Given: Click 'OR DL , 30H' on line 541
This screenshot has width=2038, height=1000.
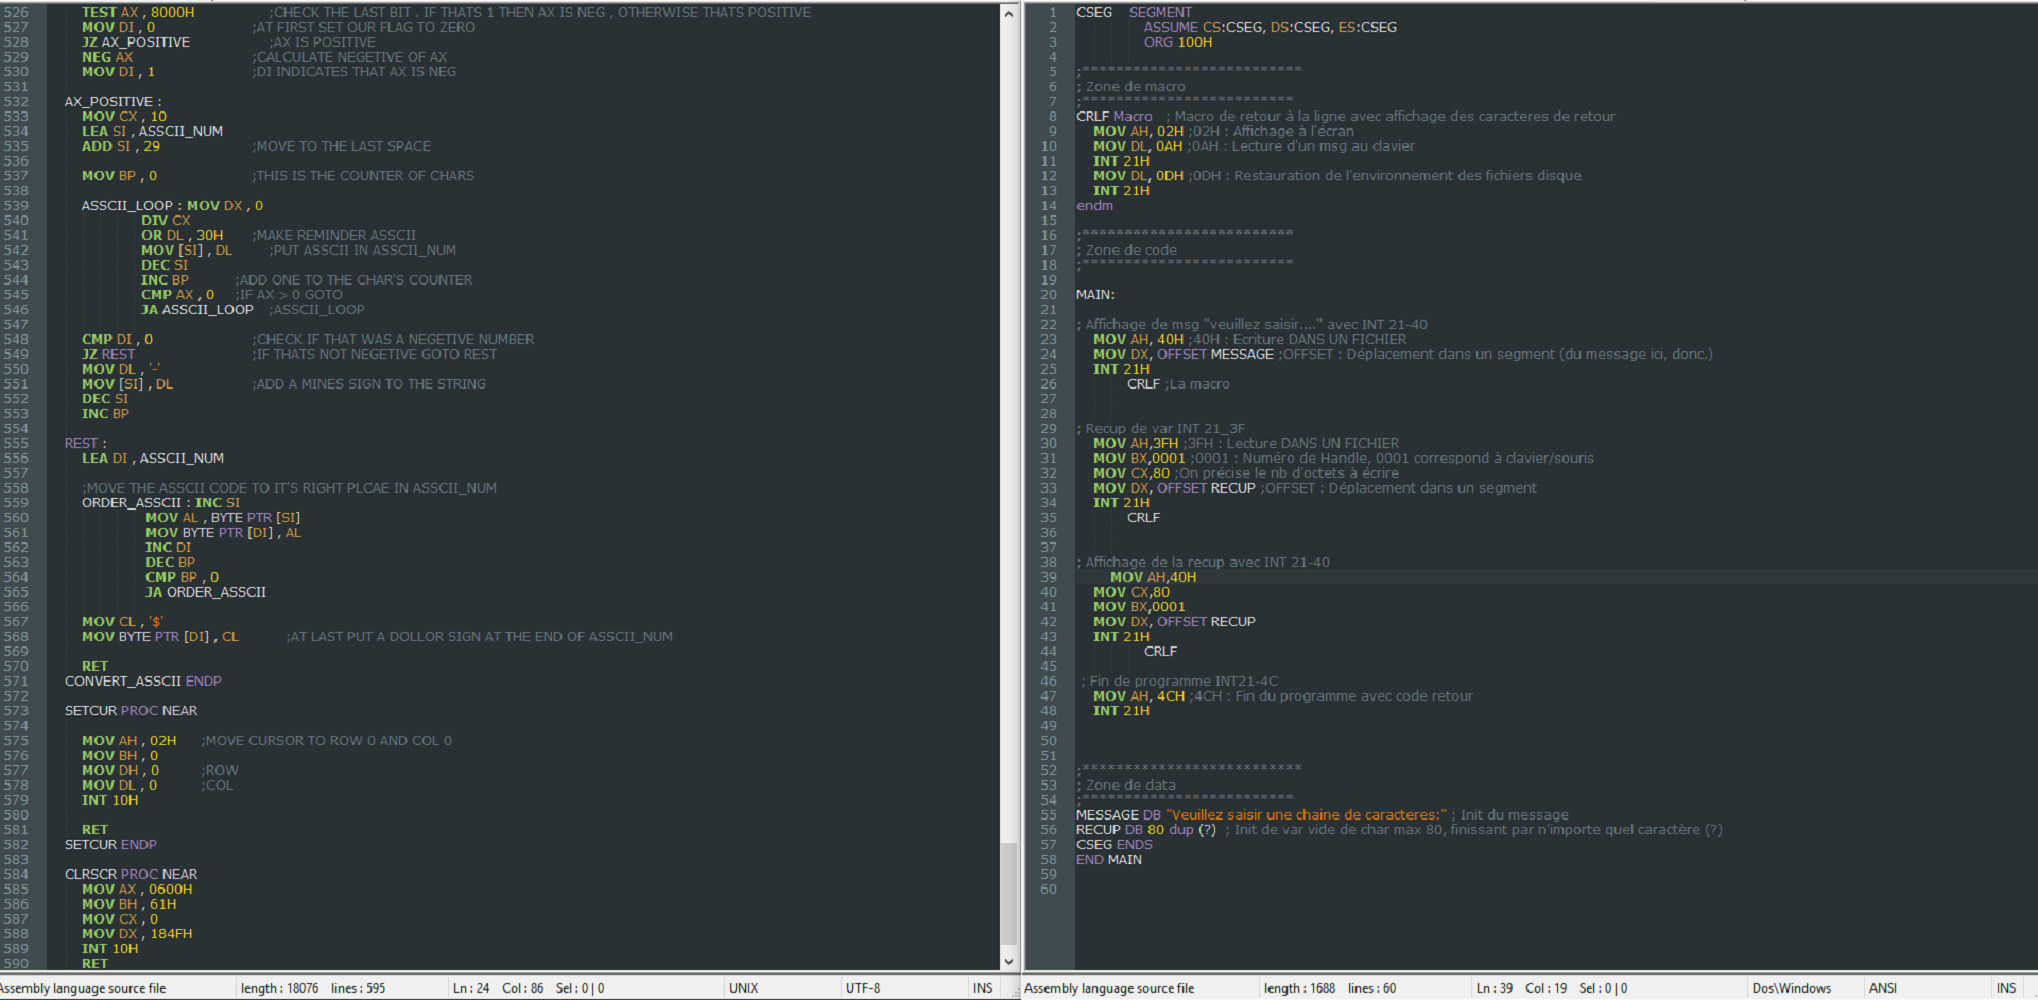Looking at the screenshot, I should point(182,235).
